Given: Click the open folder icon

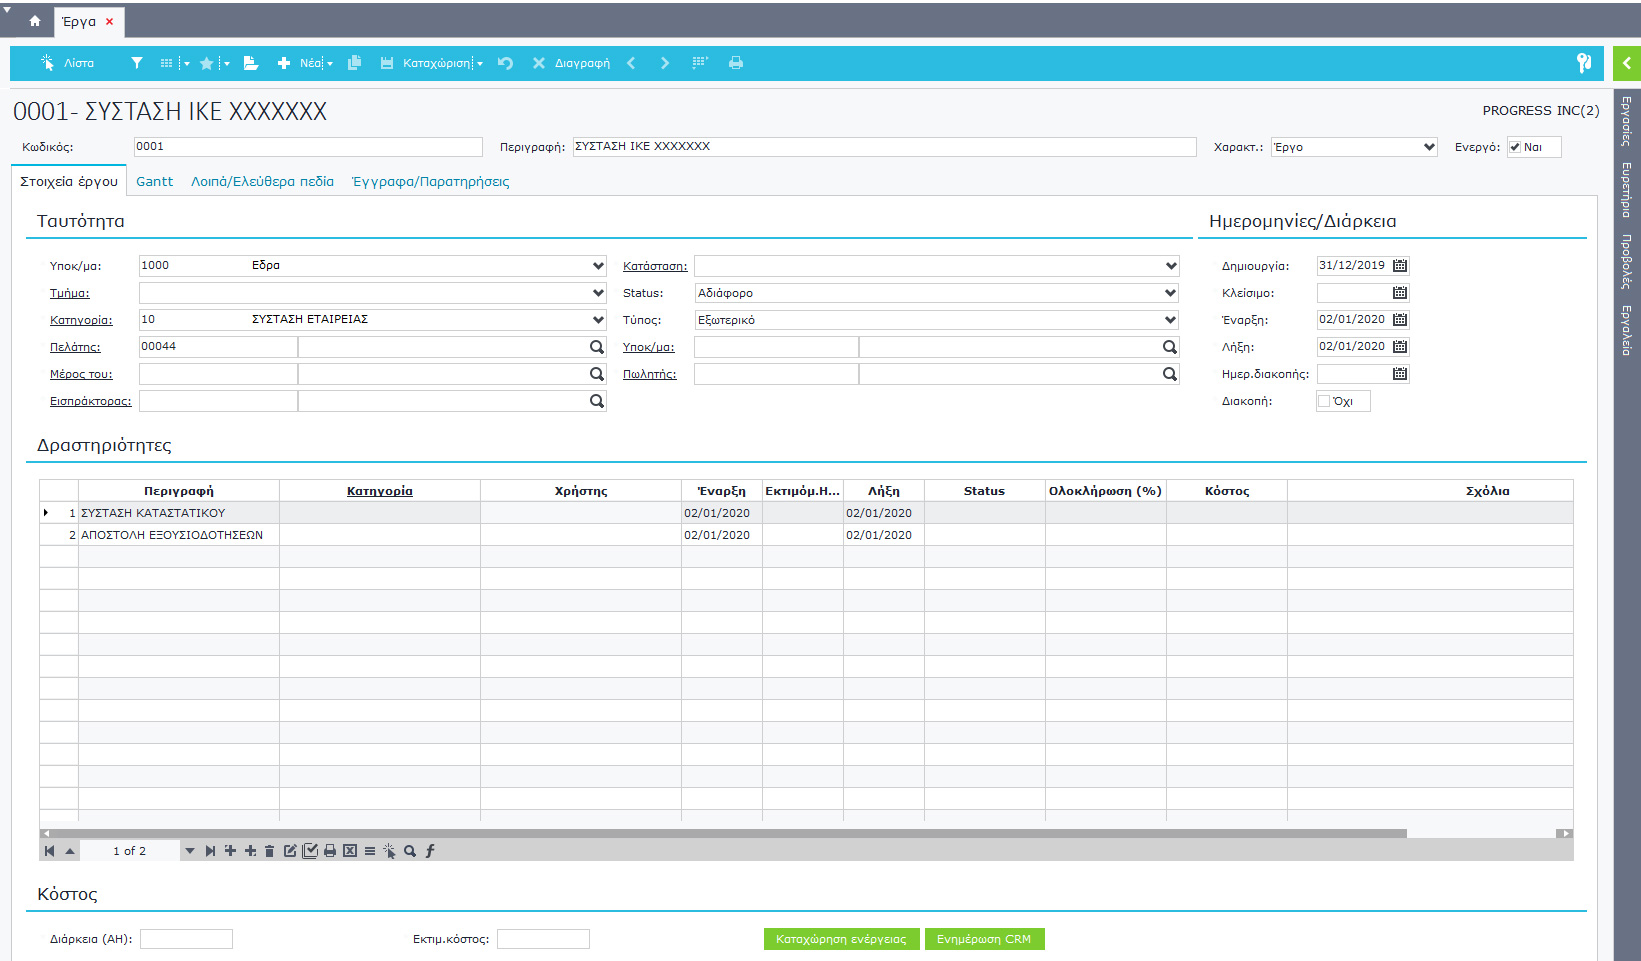Looking at the screenshot, I should 251,63.
